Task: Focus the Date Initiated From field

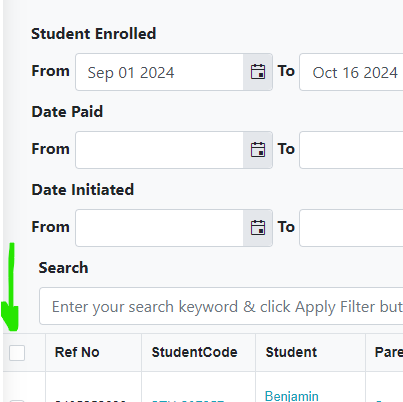Action: pyautogui.click(x=159, y=228)
